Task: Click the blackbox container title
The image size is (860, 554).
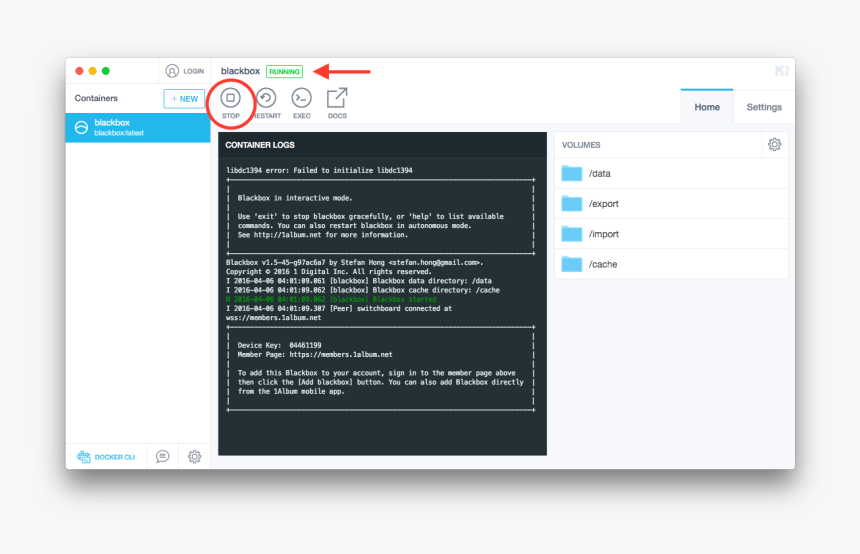Action: pos(240,71)
